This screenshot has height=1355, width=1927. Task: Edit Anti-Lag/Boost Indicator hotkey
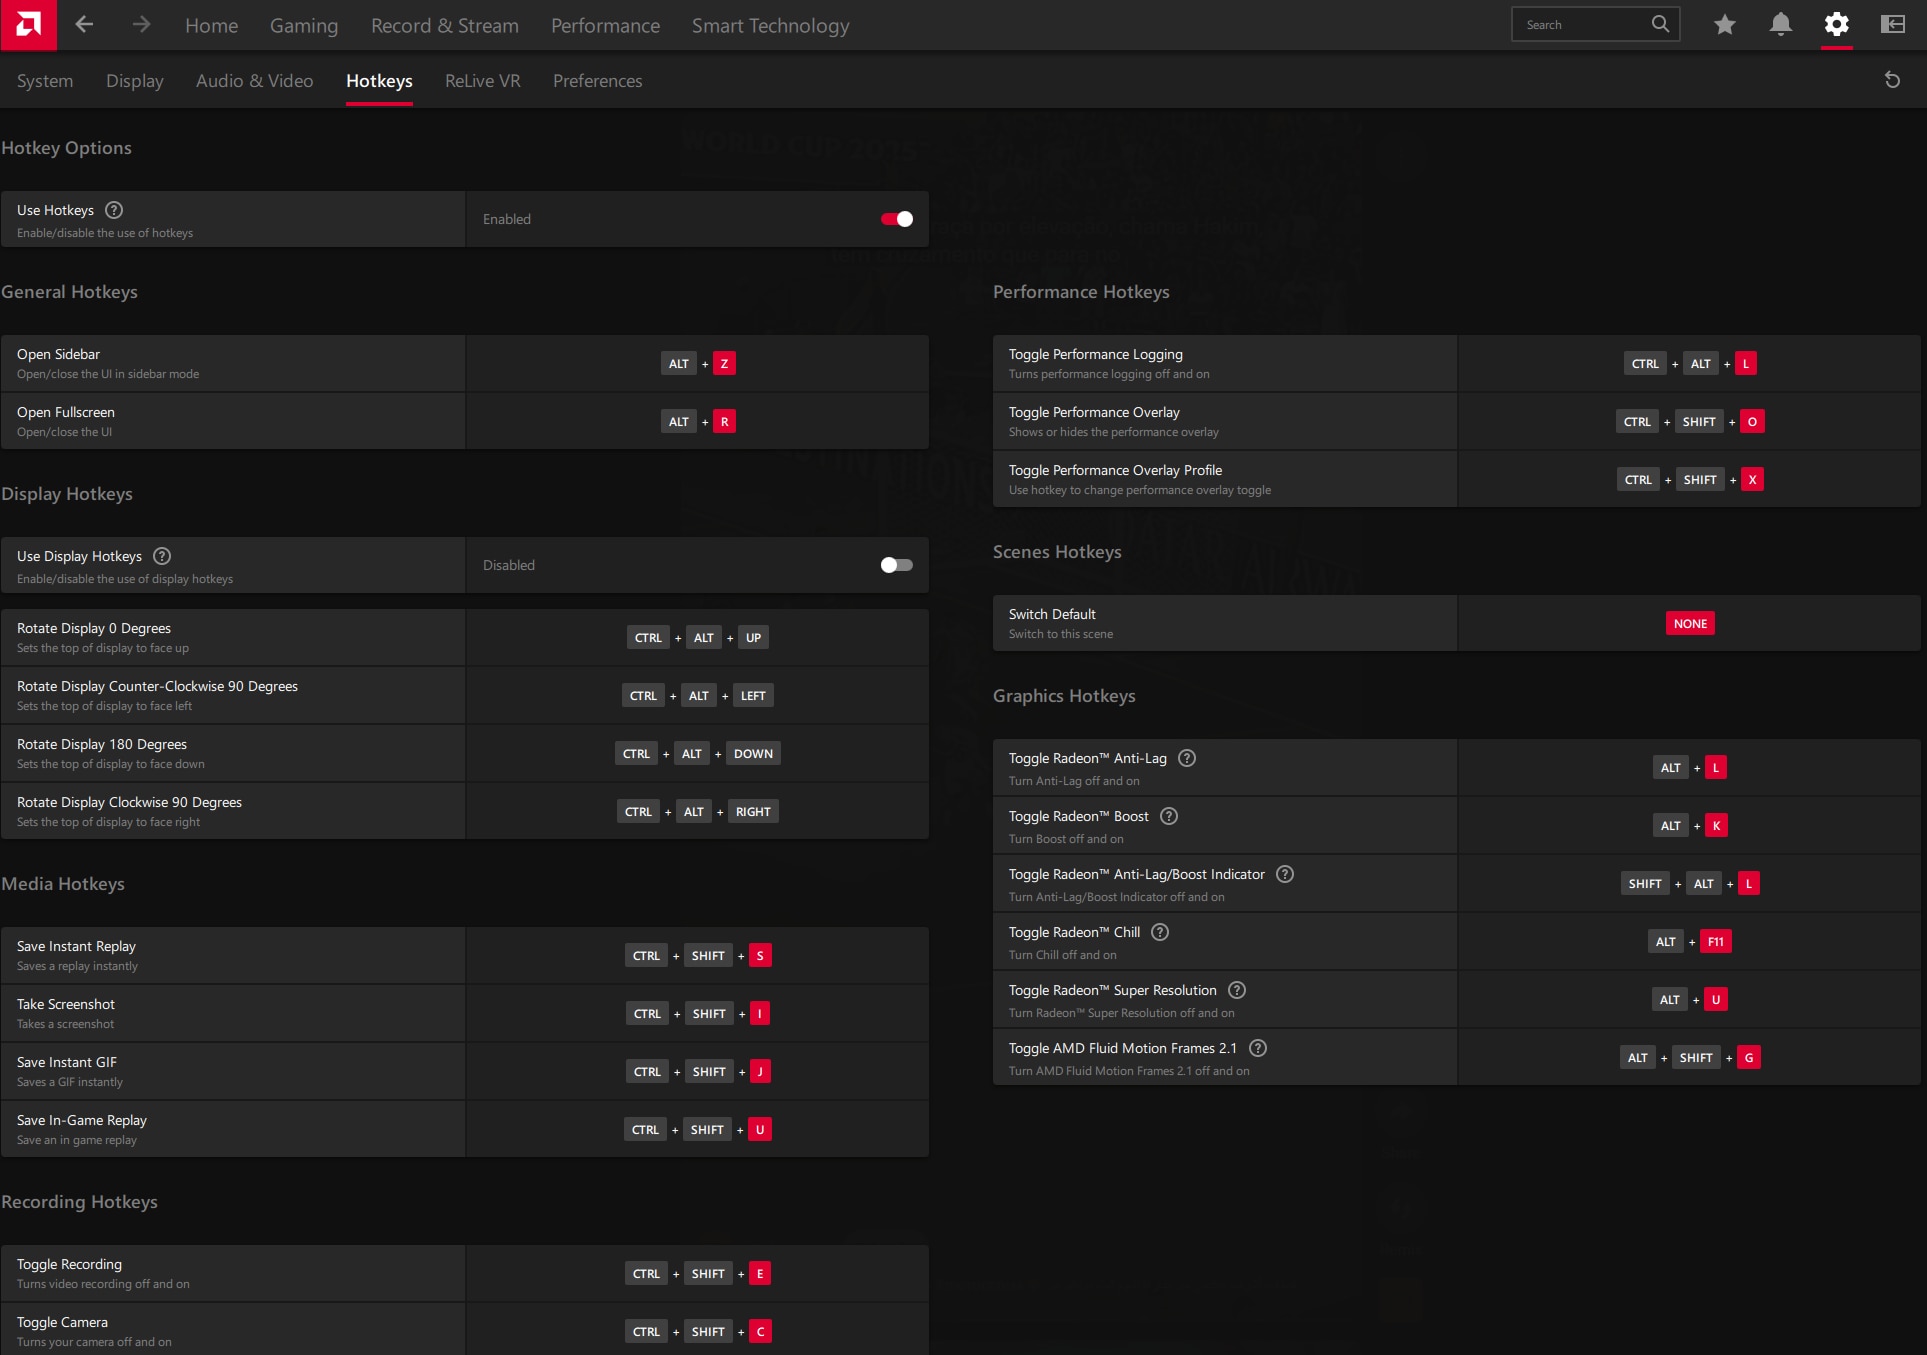(1690, 884)
